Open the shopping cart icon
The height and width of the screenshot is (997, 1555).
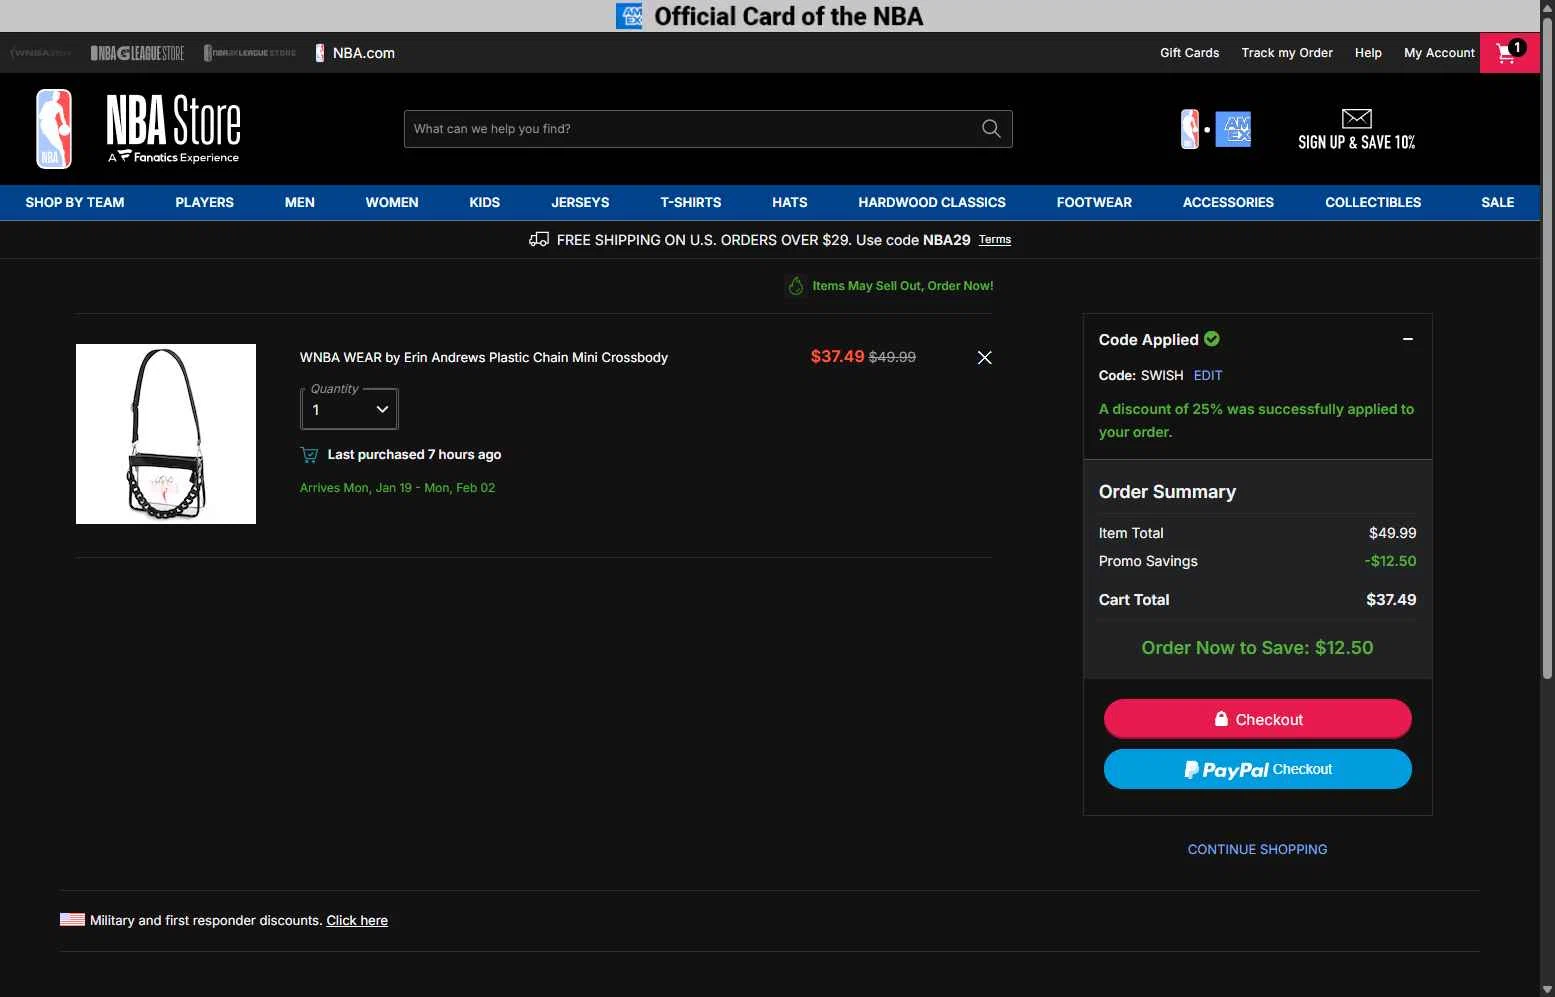pyautogui.click(x=1509, y=53)
